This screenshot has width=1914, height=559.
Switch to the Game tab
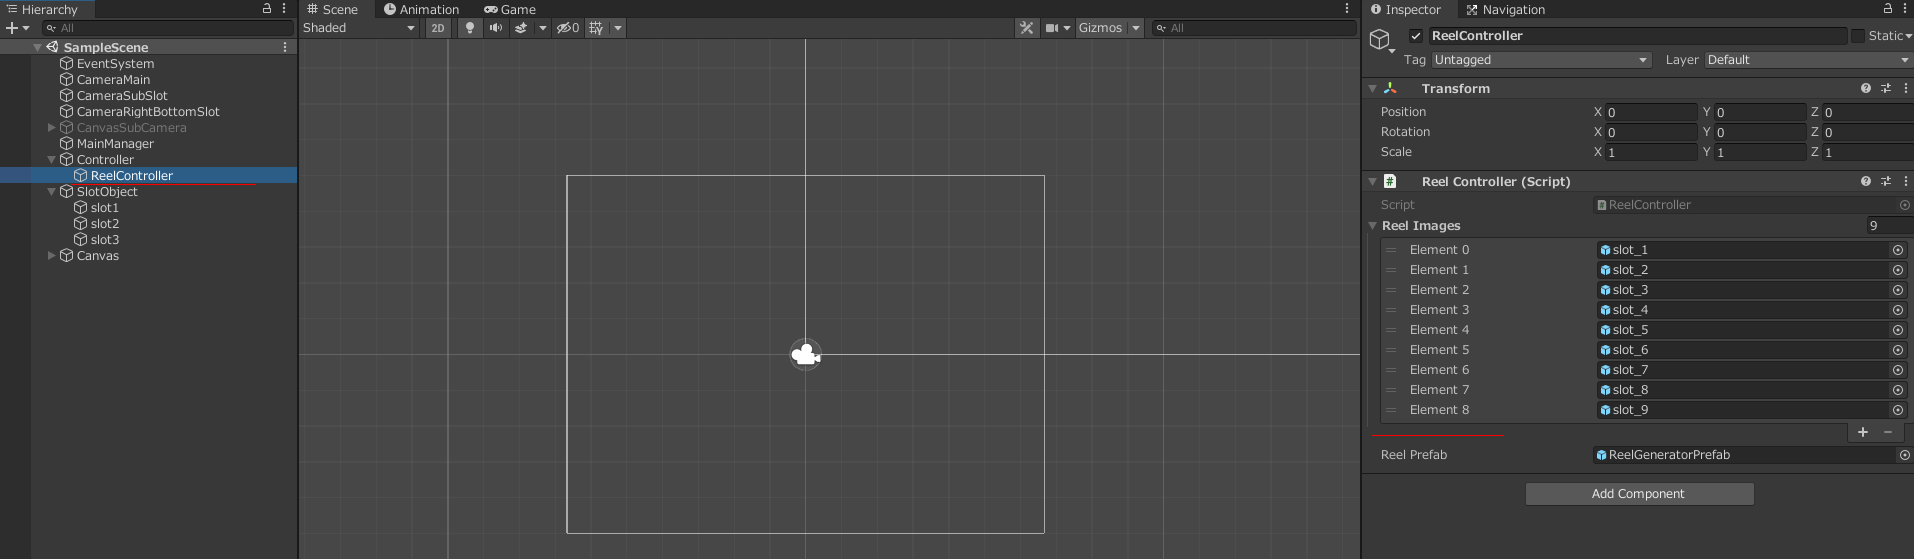510,9
